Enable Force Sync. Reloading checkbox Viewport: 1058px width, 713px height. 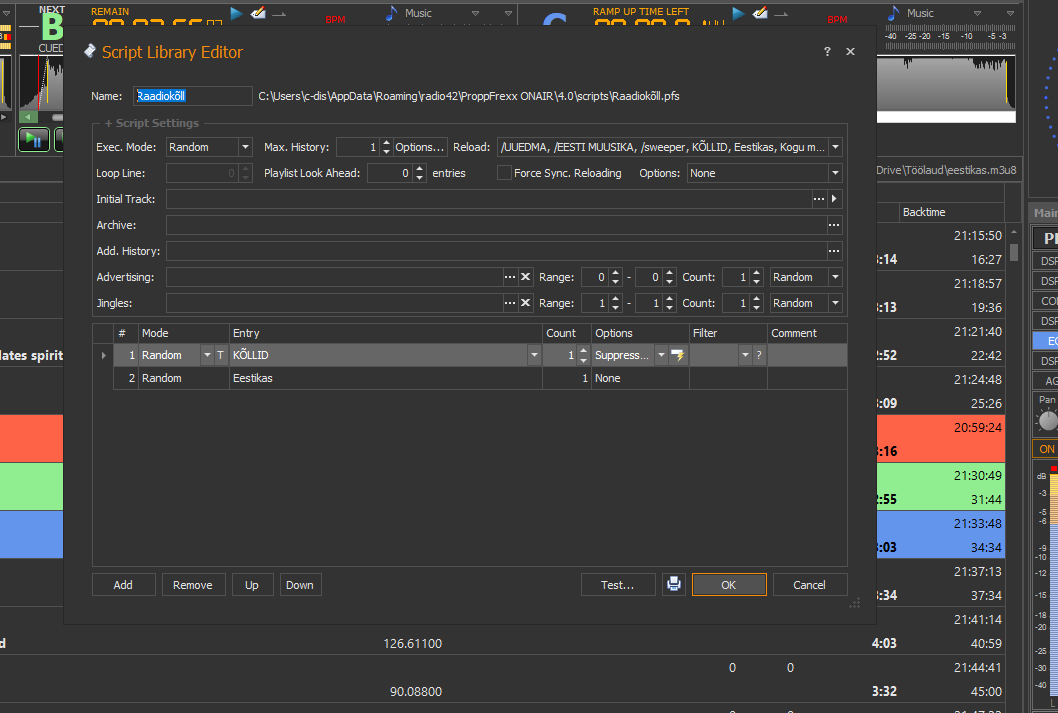click(505, 173)
